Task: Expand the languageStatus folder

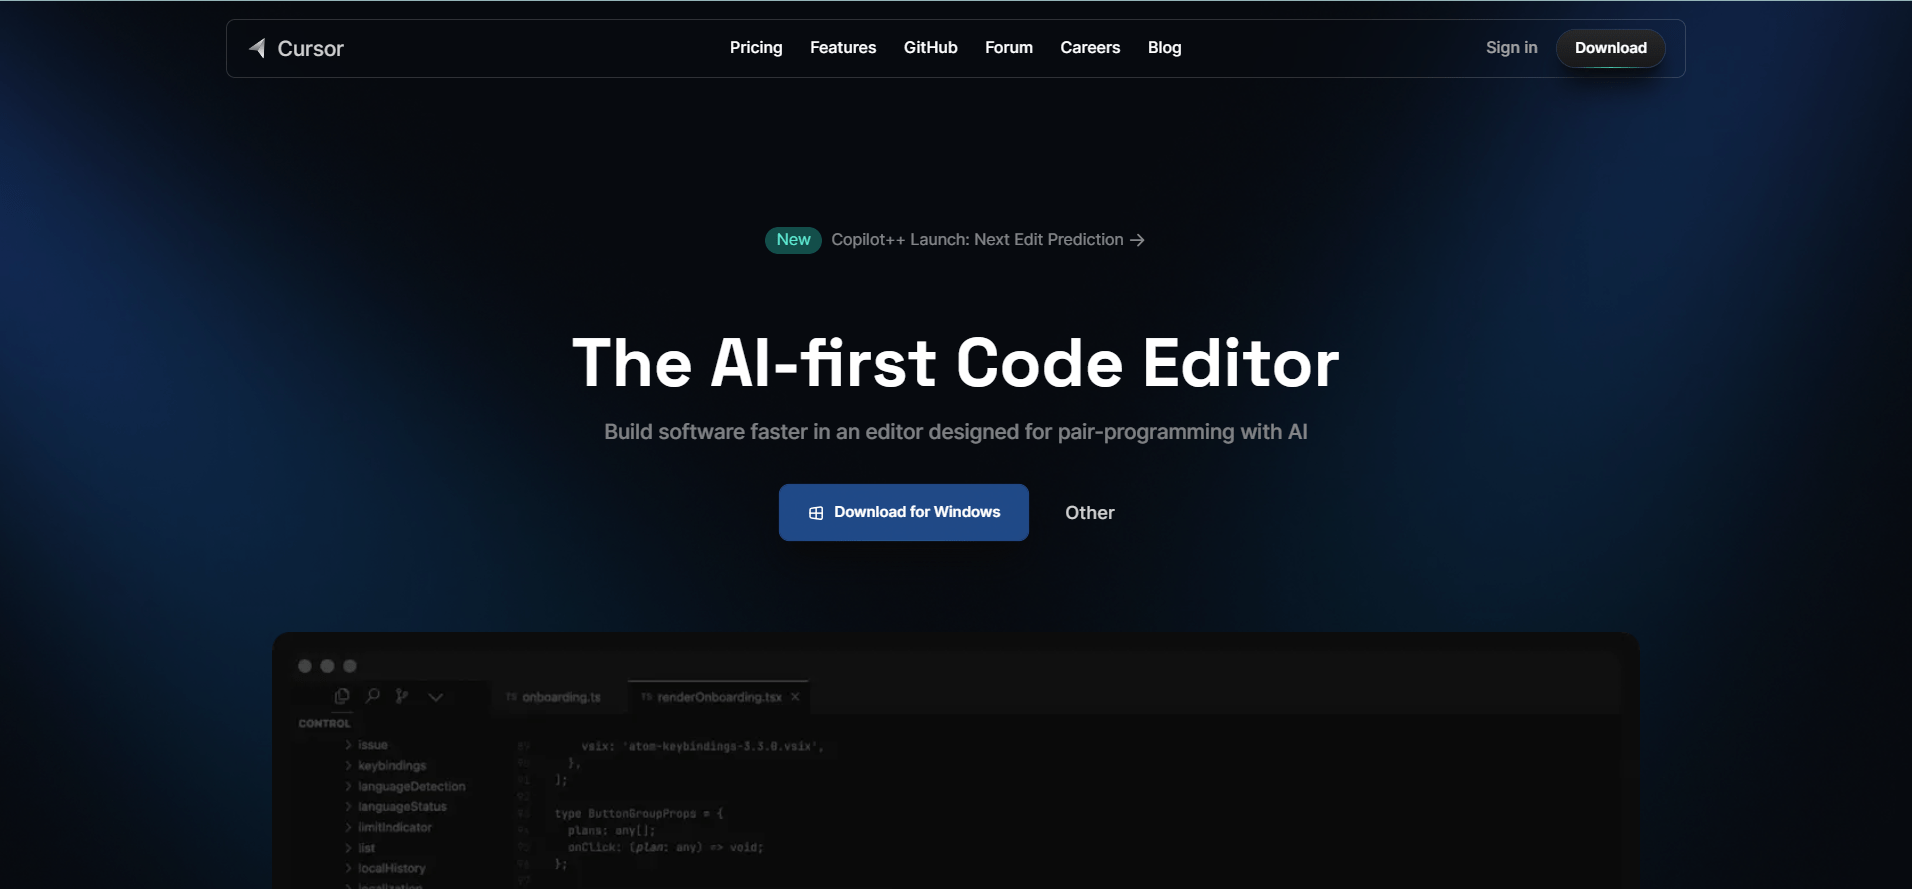Action: pos(396,807)
